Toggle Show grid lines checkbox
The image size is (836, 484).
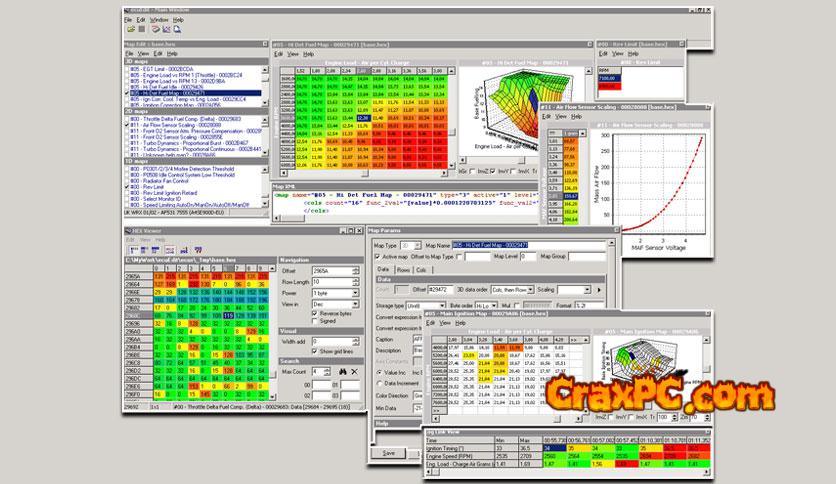315,351
